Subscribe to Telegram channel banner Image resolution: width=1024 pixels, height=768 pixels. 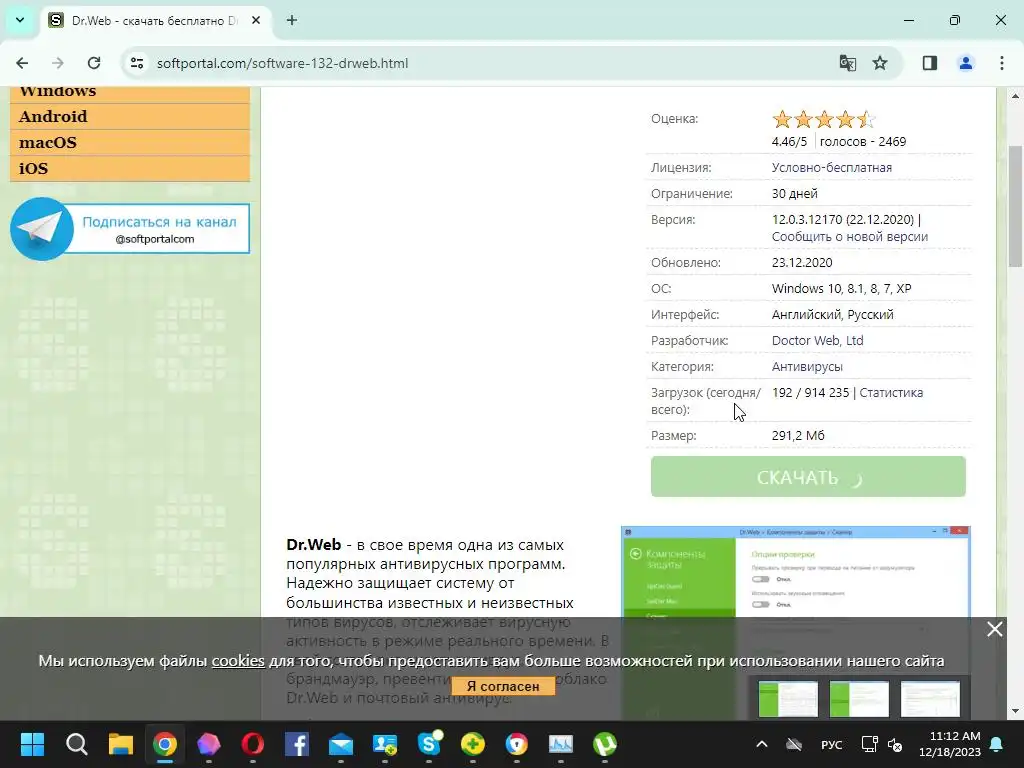(x=130, y=229)
